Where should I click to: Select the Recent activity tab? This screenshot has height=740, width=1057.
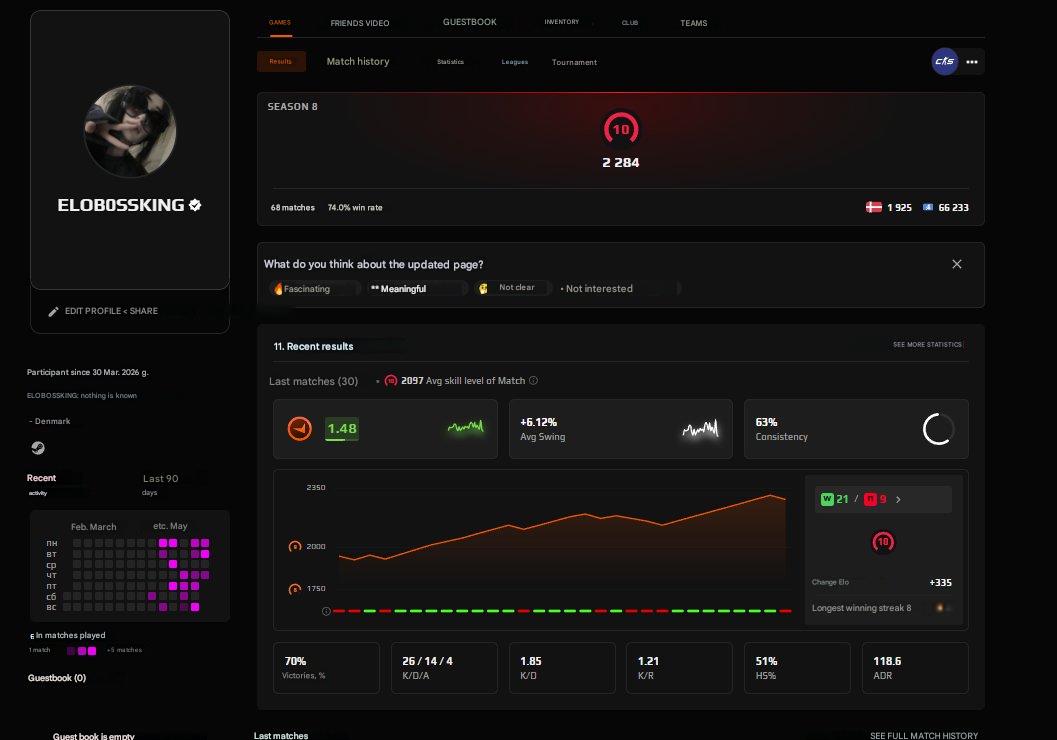[42, 483]
